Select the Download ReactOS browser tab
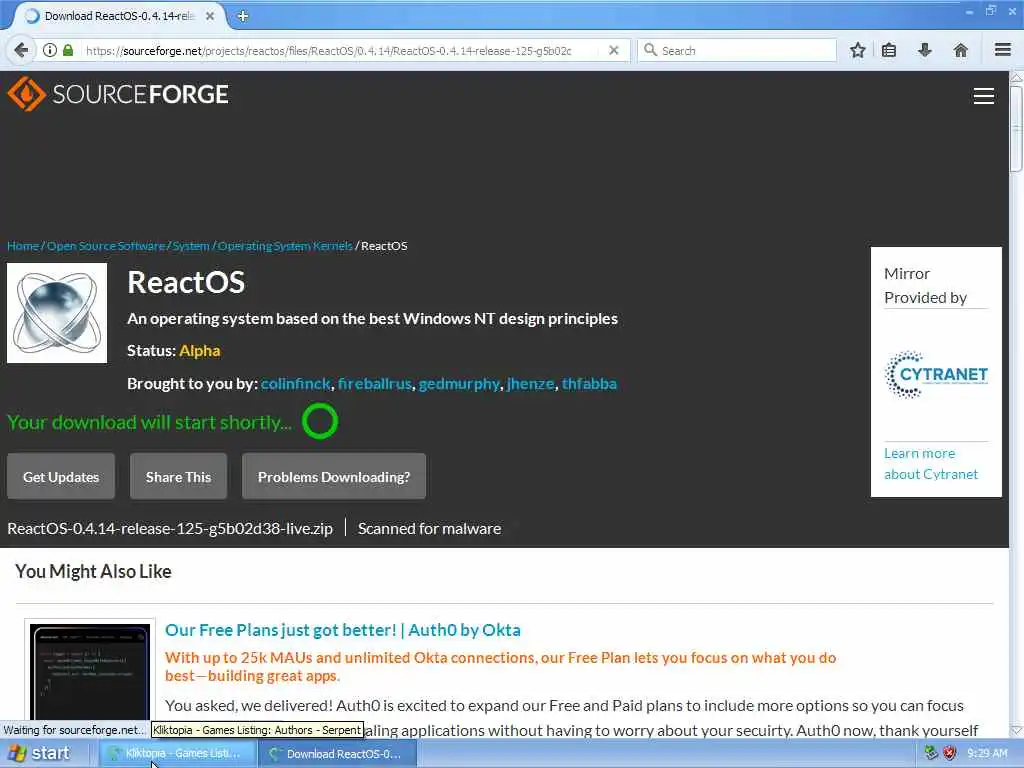Screen dimensions: 1024x768 click(120, 16)
